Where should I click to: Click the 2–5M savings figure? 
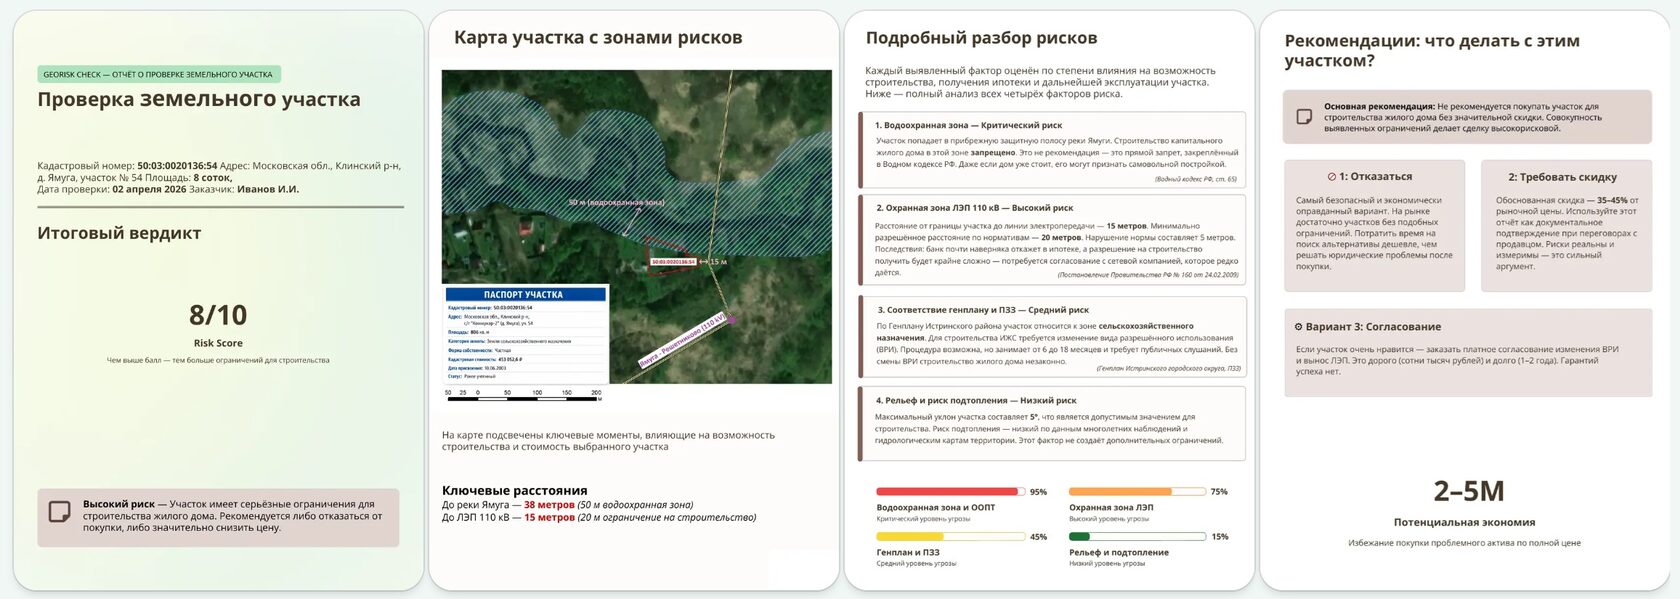1468,491
